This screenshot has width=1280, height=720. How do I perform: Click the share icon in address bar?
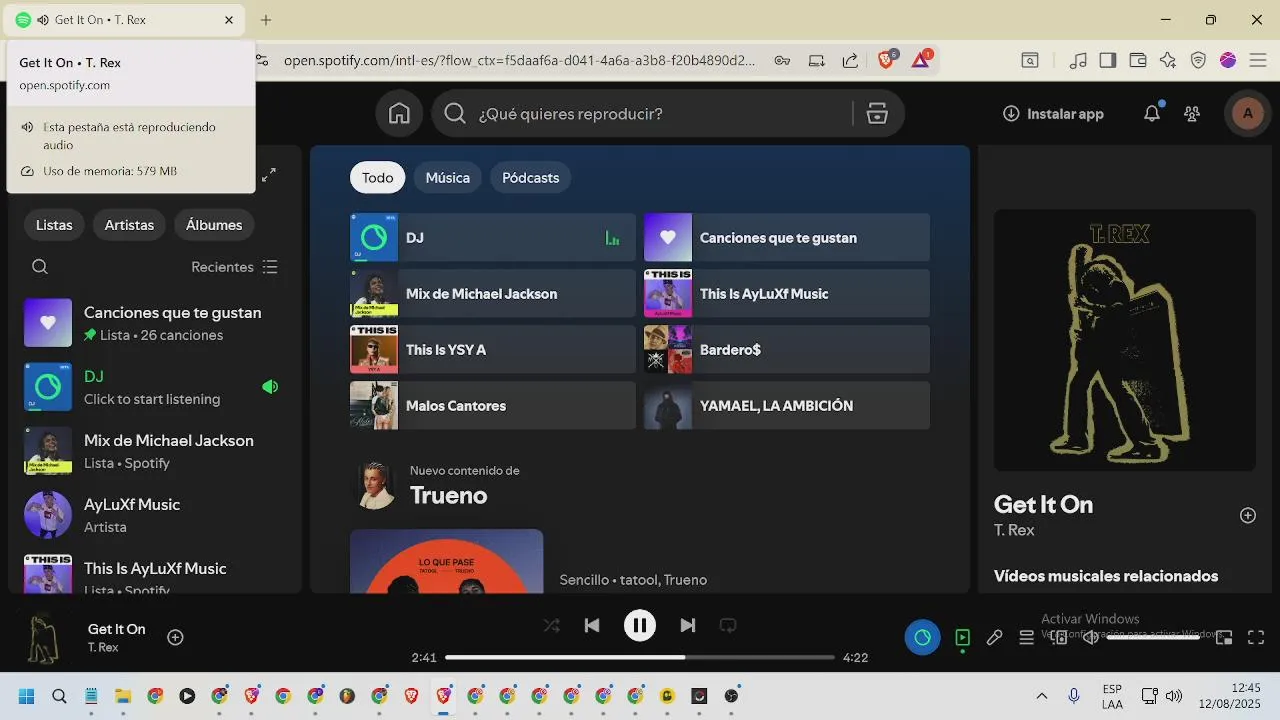(x=850, y=60)
